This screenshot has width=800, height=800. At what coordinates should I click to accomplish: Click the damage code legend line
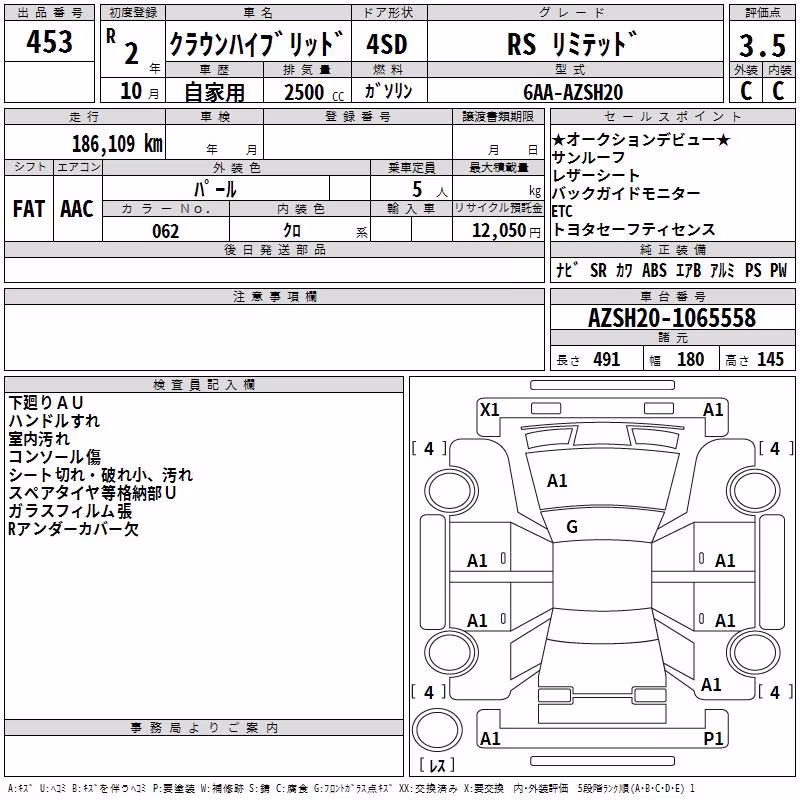click(352, 788)
